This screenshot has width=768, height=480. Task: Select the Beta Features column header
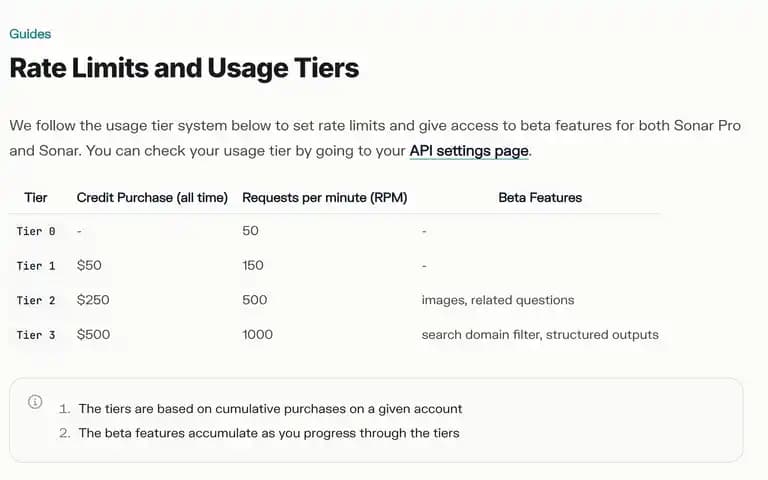(x=540, y=197)
